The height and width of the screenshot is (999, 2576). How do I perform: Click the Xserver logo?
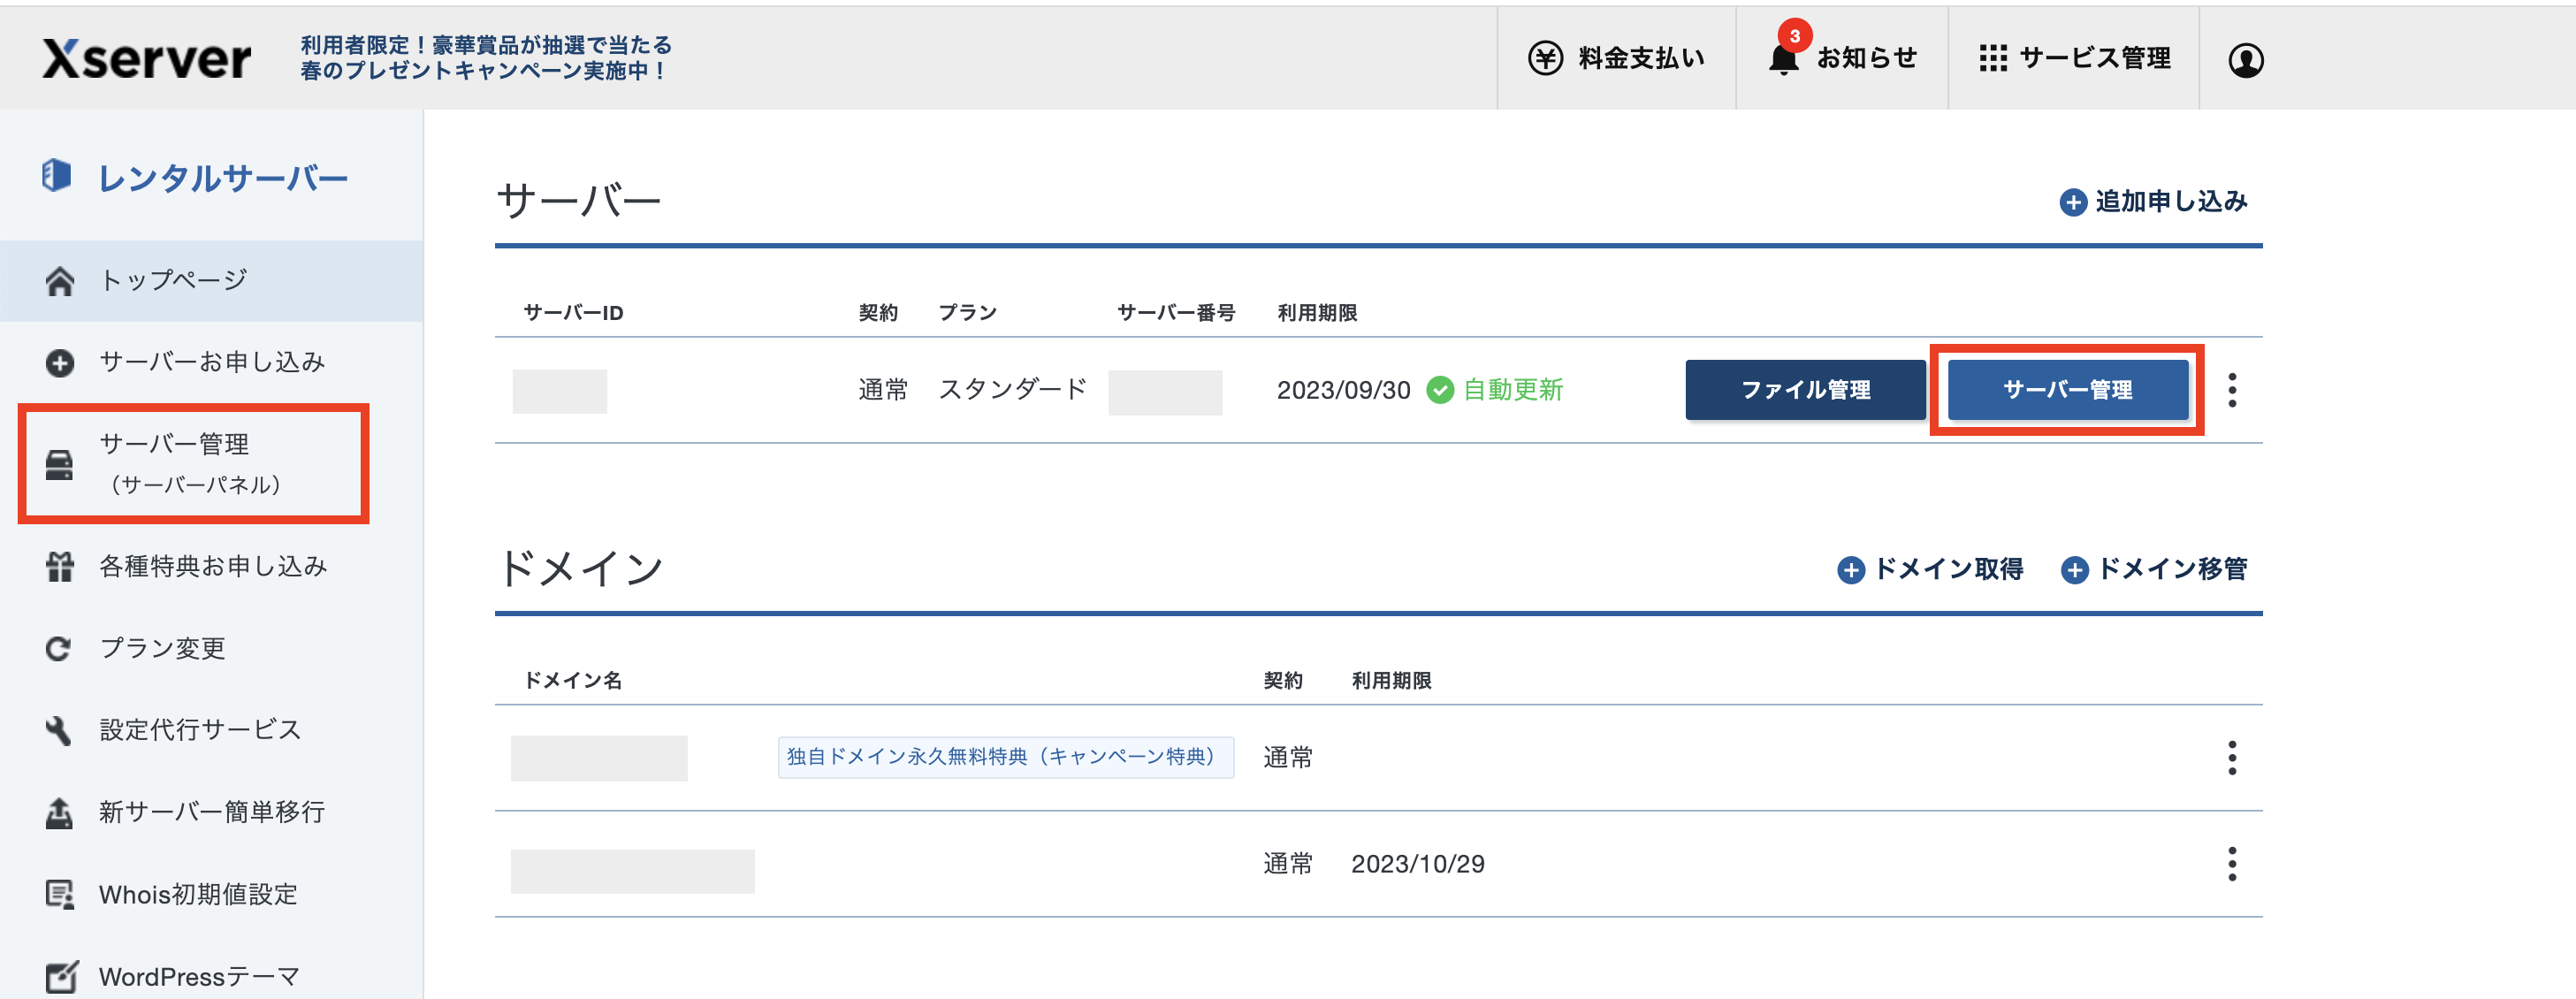pos(147,59)
